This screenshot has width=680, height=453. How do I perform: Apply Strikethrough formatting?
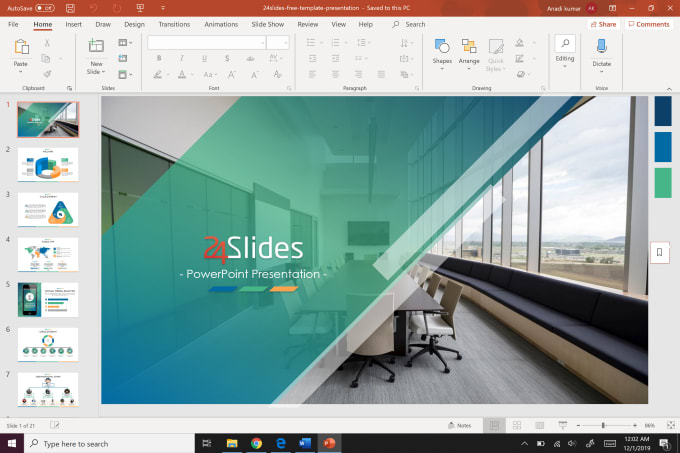click(250, 58)
